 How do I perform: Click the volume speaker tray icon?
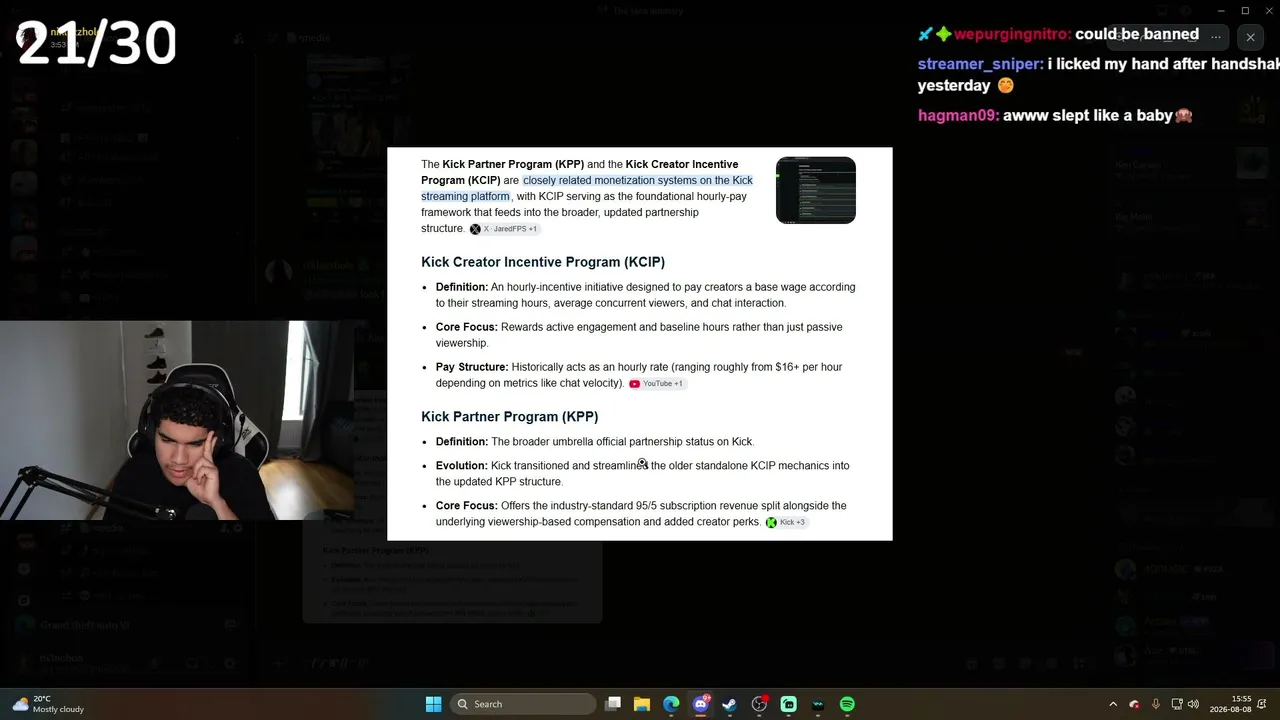point(1193,704)
